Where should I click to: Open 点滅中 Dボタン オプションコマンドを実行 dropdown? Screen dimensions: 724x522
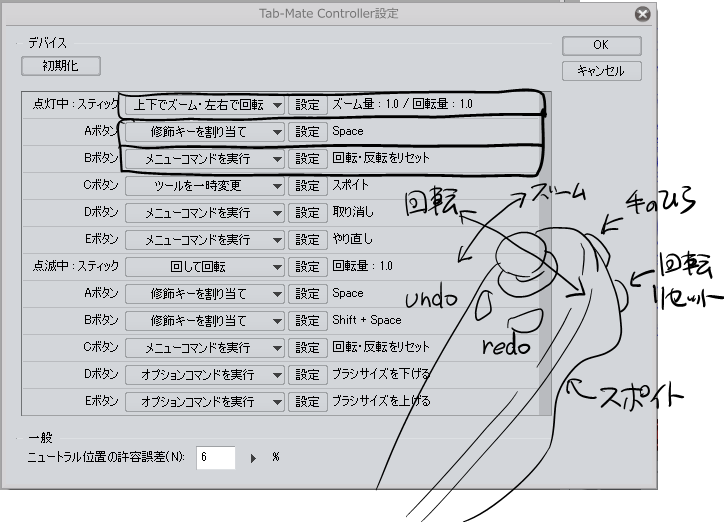click(204, 375)
